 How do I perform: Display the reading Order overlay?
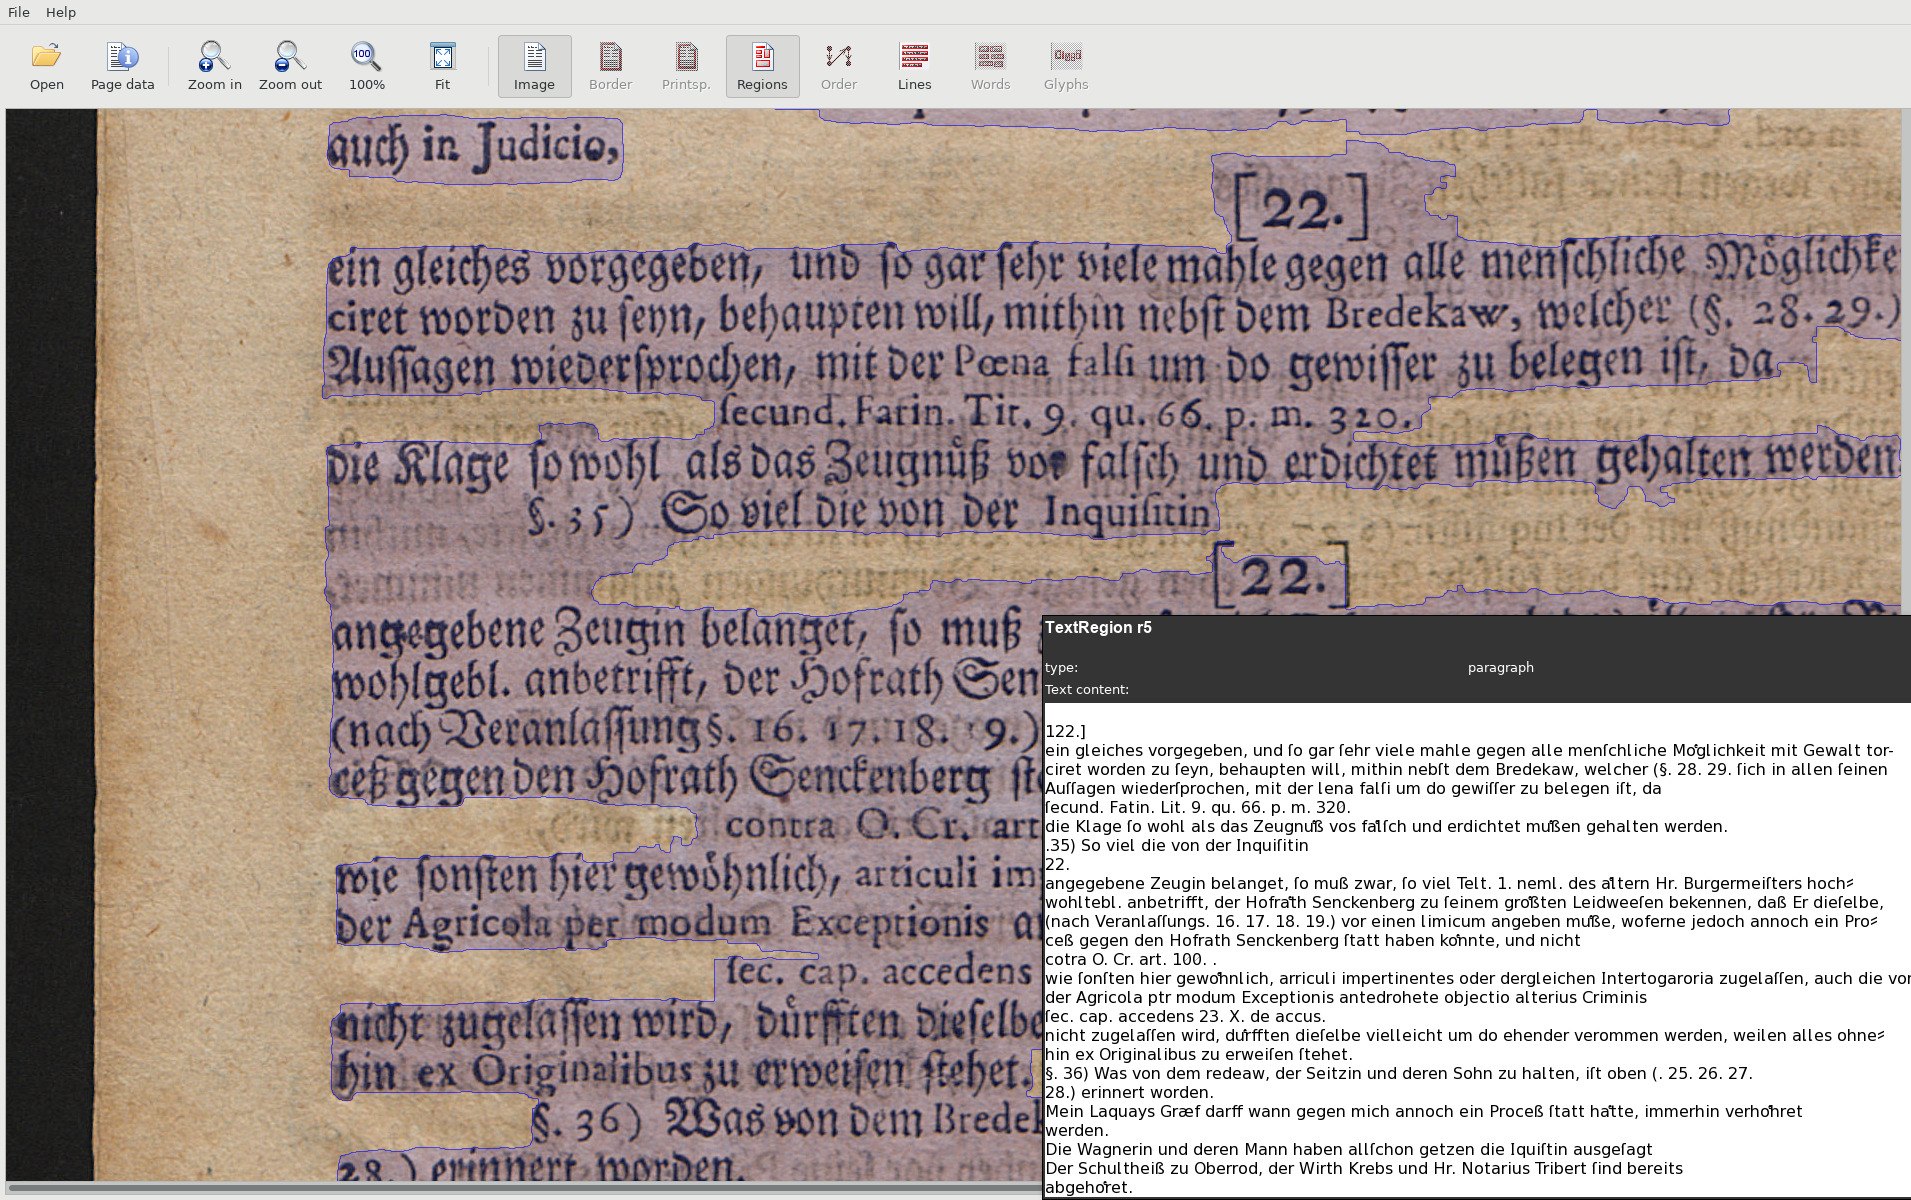coord(838,66)
